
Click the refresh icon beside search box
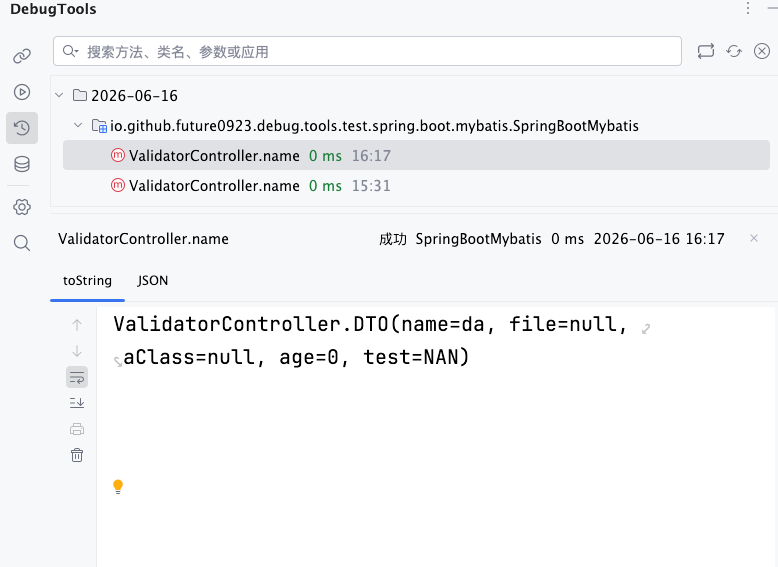(734, 51)
